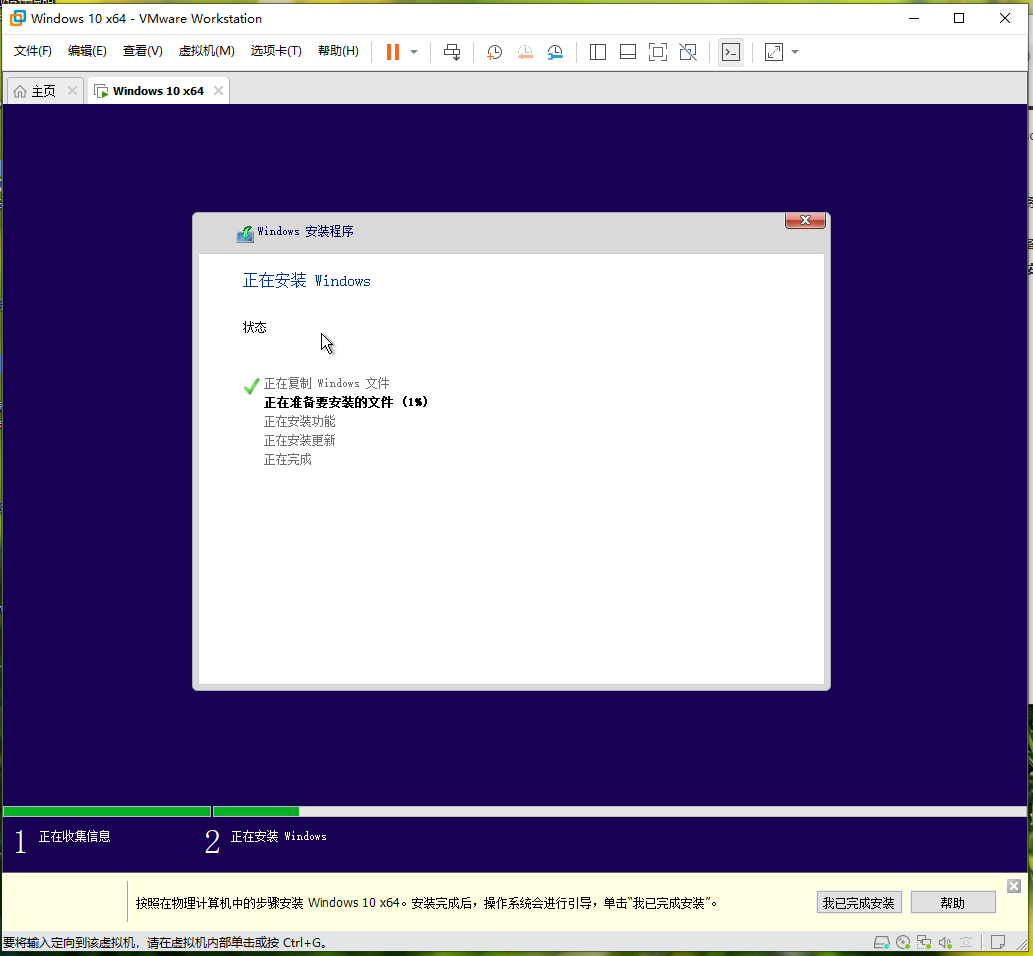Close the Windows 安装程序 dialog
This screenshot has width=1033, height=956.
pyautogui.click(x=805, y=220)
